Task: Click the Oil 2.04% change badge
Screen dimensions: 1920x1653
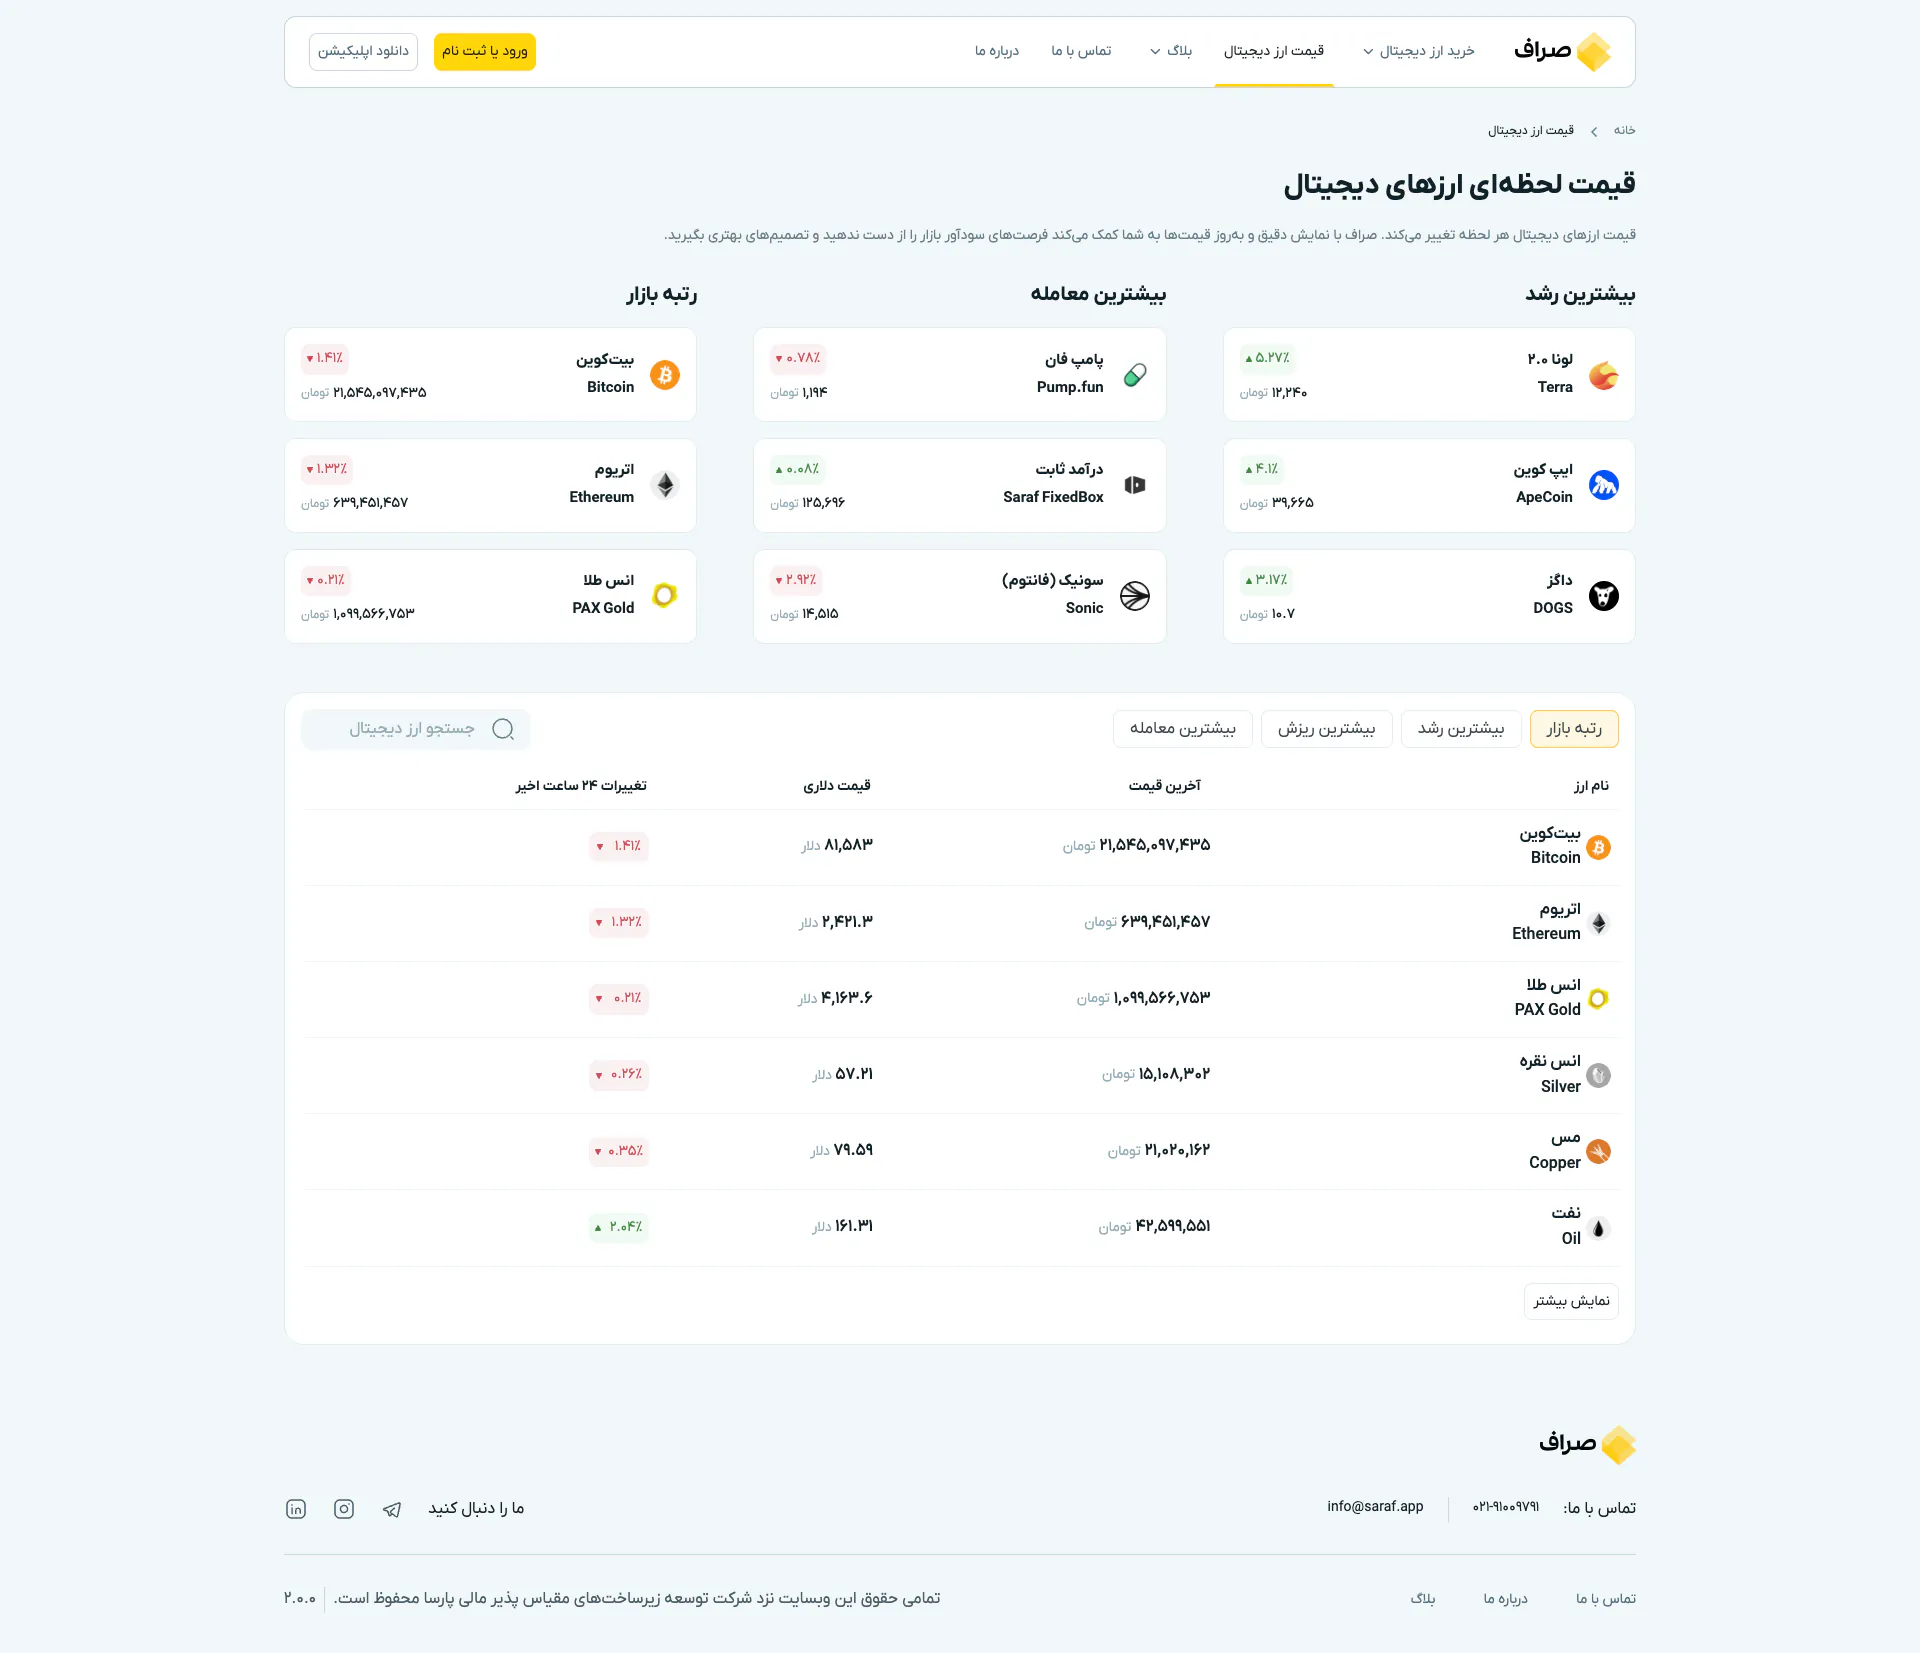Action: pyautogui.click(x=619, y=1228)
